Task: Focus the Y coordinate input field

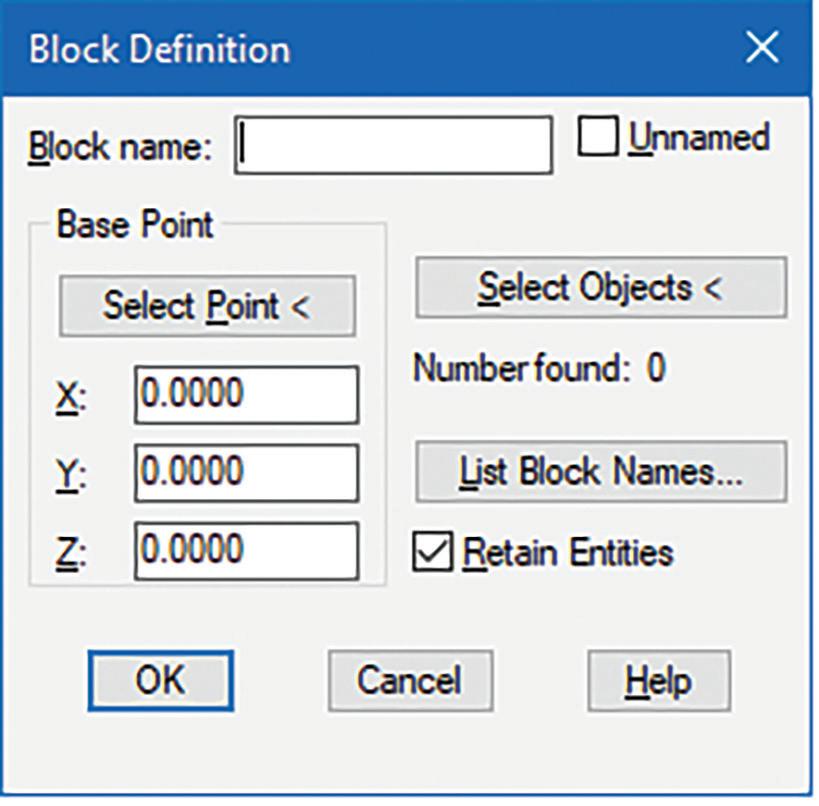Action: tap(246, 473)
